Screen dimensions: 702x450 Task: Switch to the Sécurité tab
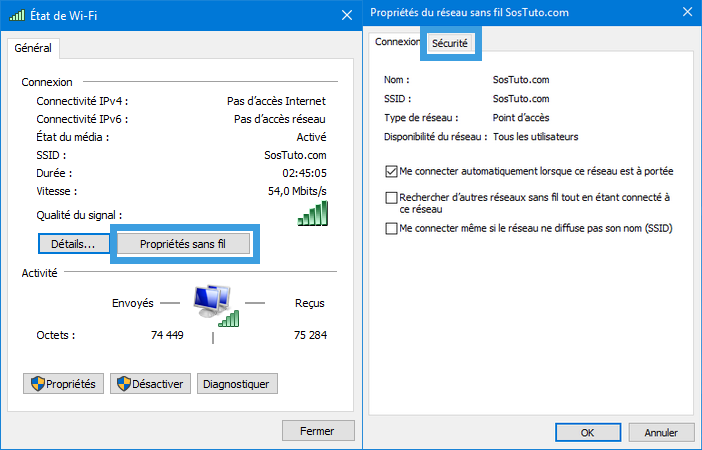[x=450, y=43]
